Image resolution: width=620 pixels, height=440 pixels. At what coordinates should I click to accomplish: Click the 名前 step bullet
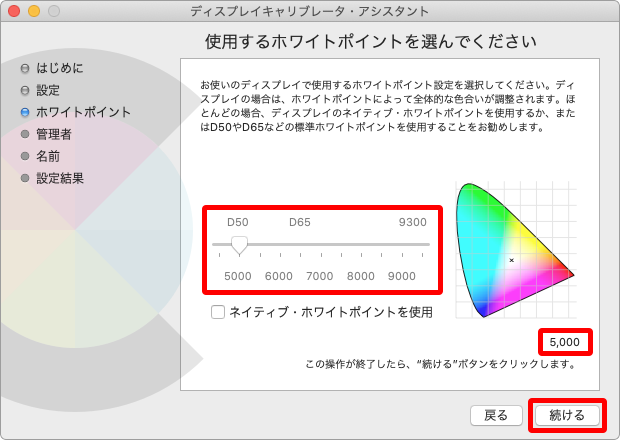[x=25, y=156]
